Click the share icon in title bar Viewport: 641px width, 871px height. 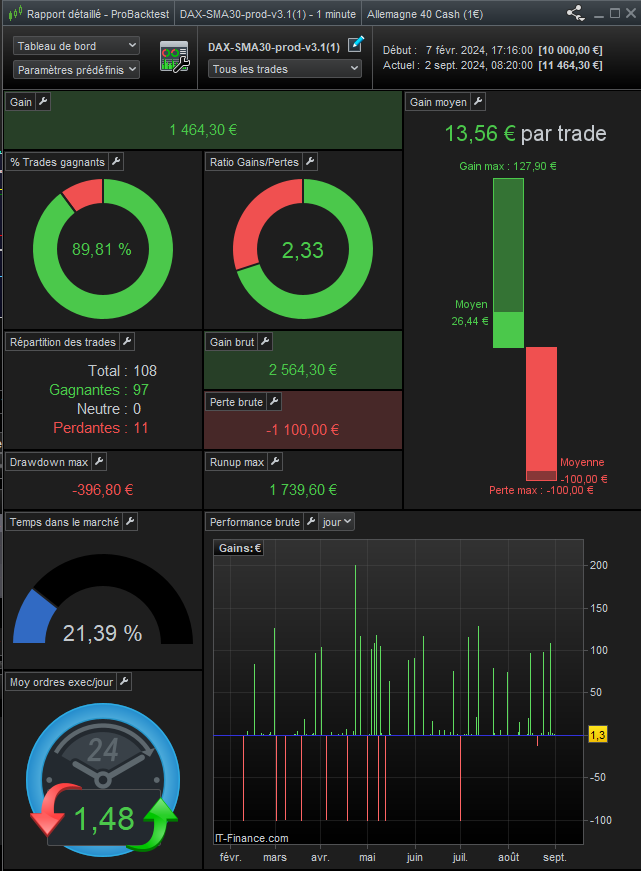click(x=576, y=13)
